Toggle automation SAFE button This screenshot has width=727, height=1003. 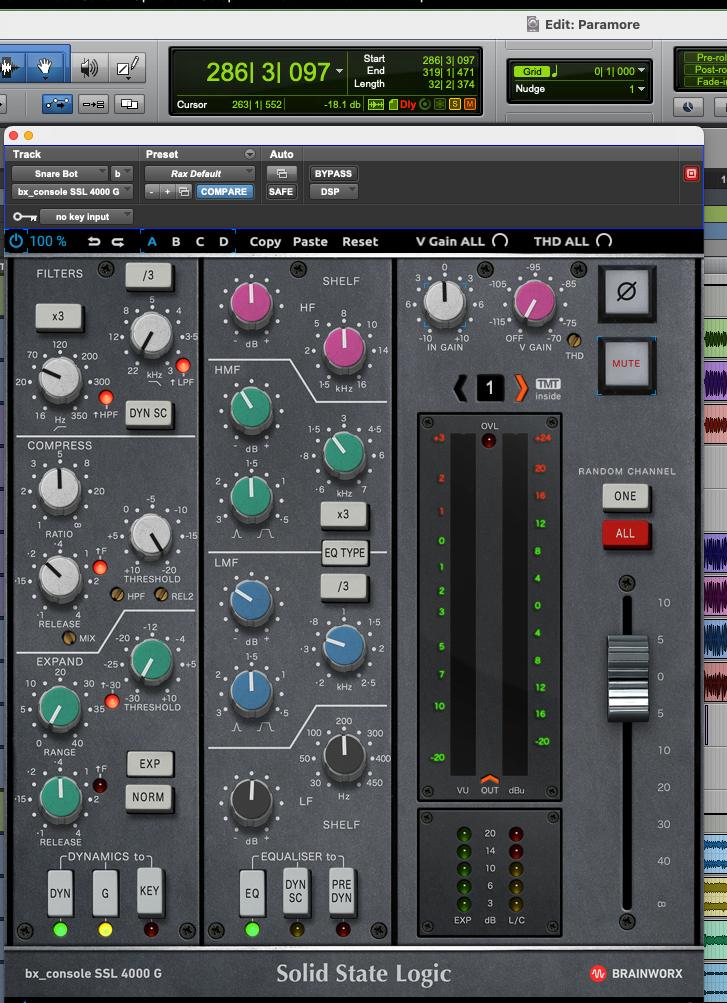point(281,191)
